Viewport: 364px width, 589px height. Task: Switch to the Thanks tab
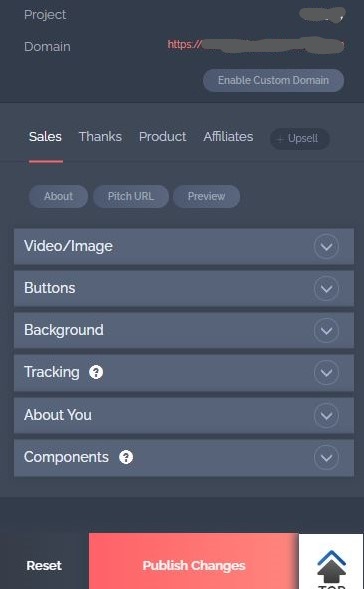point(100,136)
